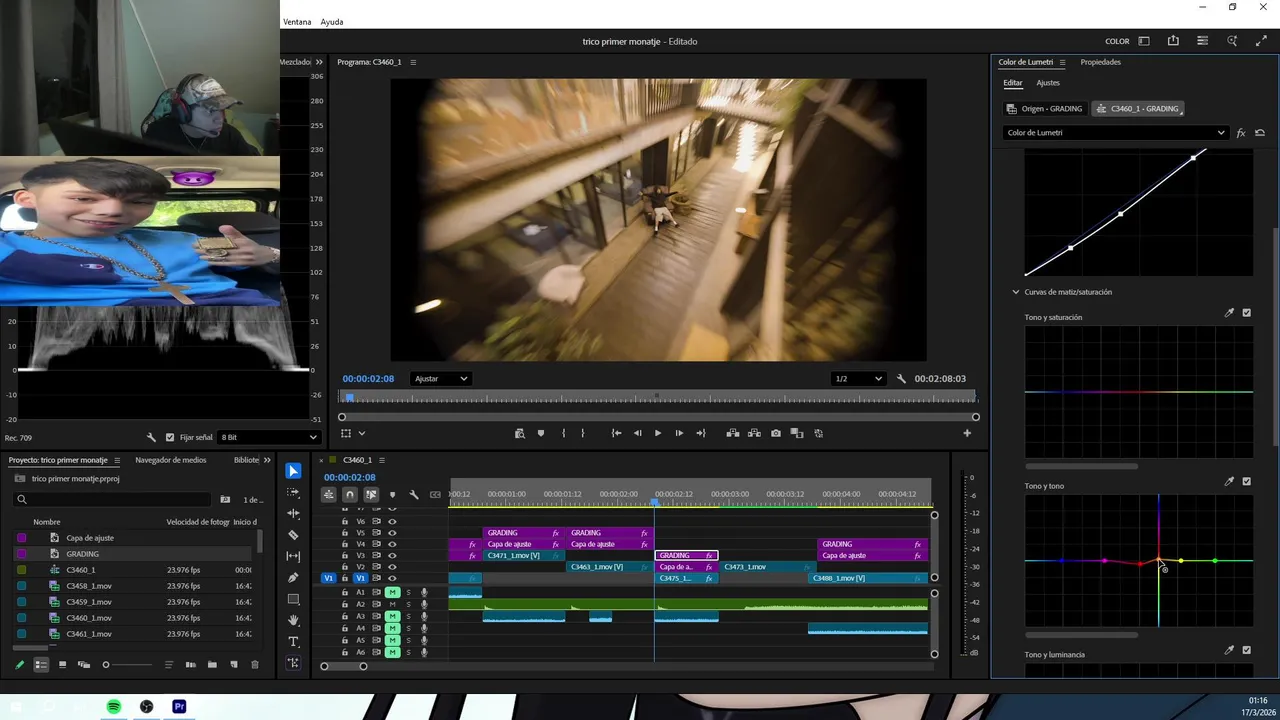The height and width of the screenshot is (720, 1280).
Task: Toggle V5 track visibility eye
Action: pos(392,533)
